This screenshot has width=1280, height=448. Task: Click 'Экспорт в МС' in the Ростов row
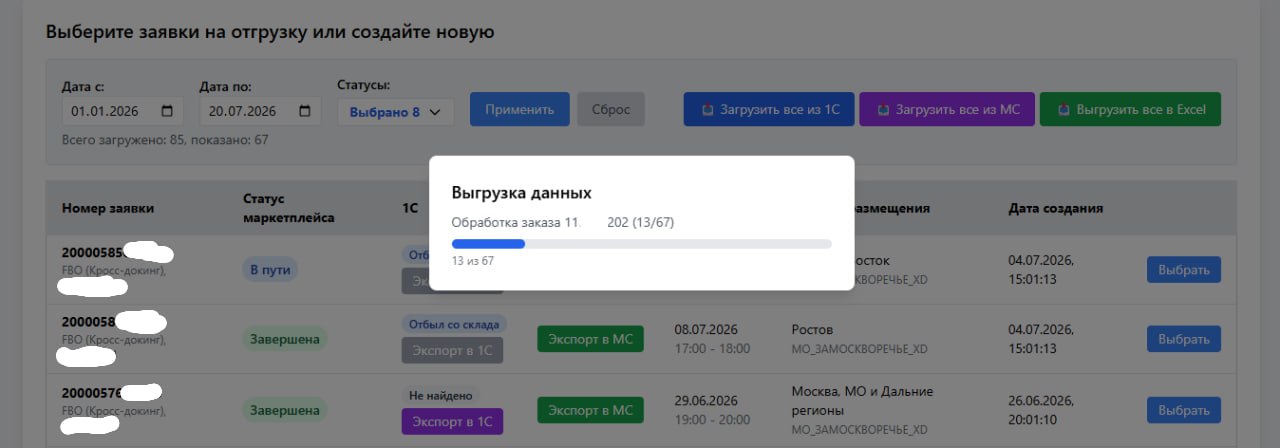(590, 339)
